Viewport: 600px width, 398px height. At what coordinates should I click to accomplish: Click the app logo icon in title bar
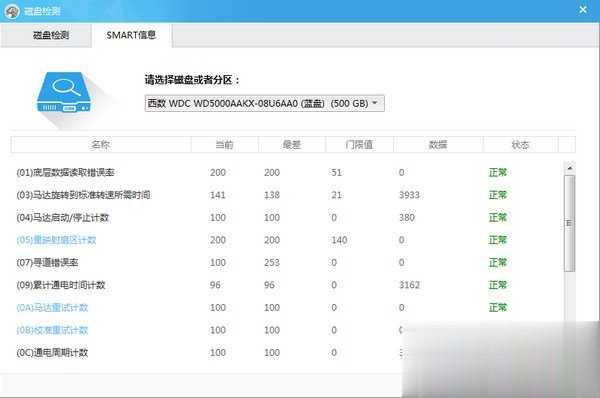[x=11, y=11]
